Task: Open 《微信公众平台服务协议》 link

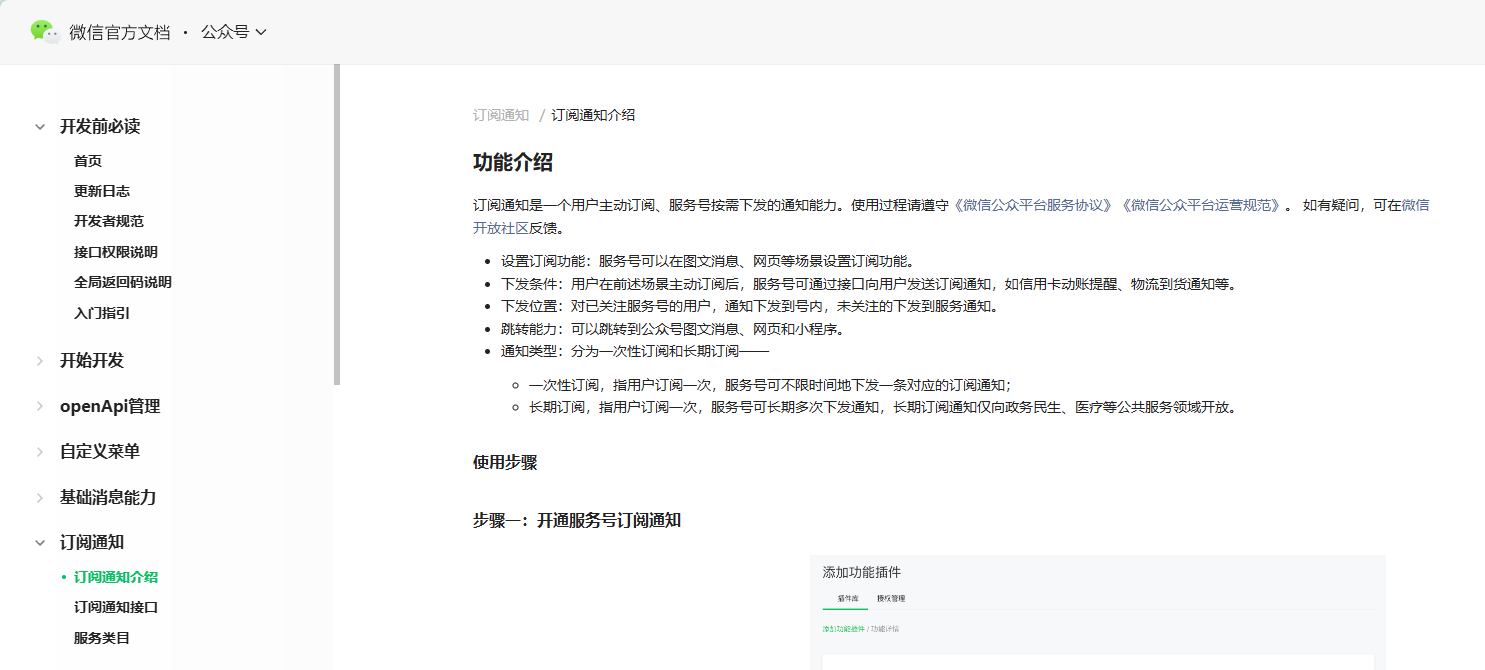Action: coord(1033,205)
